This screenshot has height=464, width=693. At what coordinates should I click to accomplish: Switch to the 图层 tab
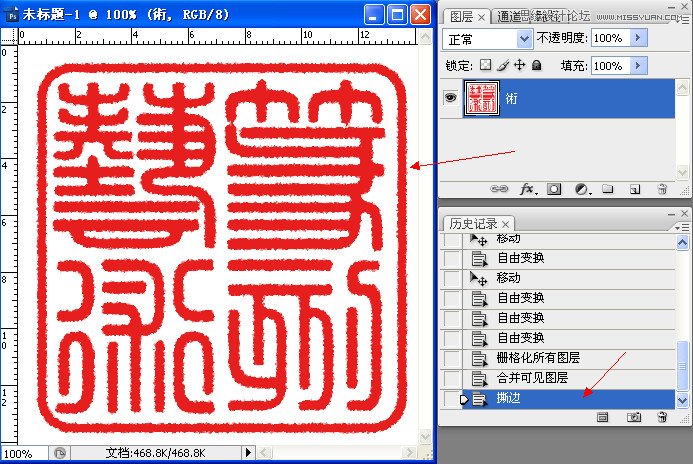(x=461, y=17)
